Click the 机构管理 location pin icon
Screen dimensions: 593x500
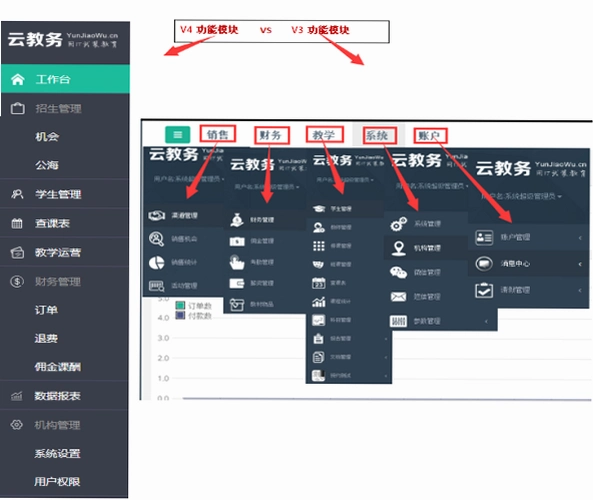(x=398, y=248)
